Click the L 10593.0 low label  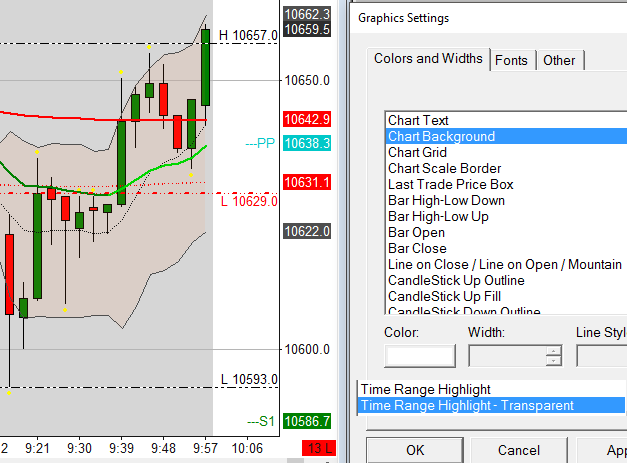[249, 379]
